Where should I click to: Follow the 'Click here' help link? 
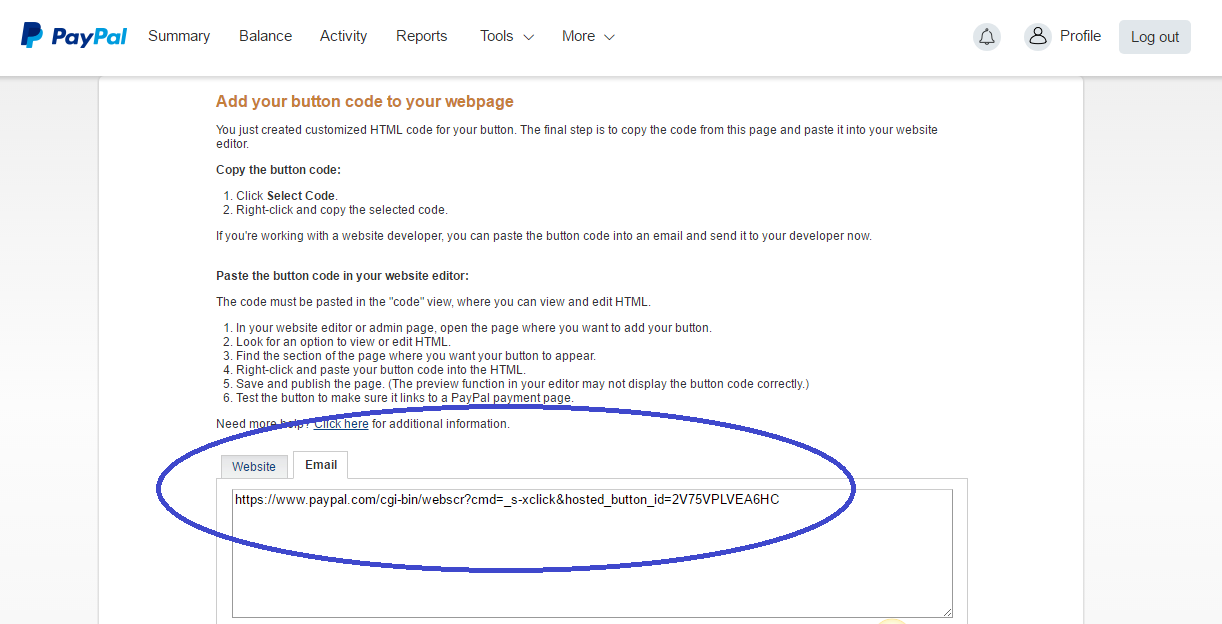(x=341, y=424)
